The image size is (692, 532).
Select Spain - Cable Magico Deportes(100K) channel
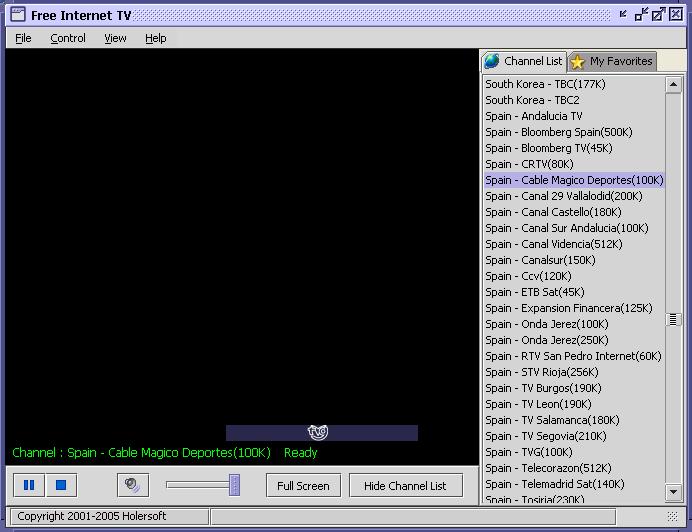[574, 180]
